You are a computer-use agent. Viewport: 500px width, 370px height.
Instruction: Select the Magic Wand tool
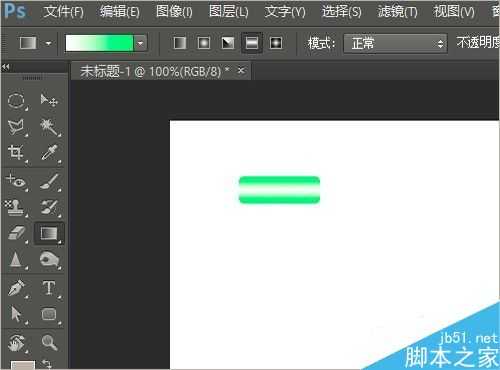tap(49, 127)
